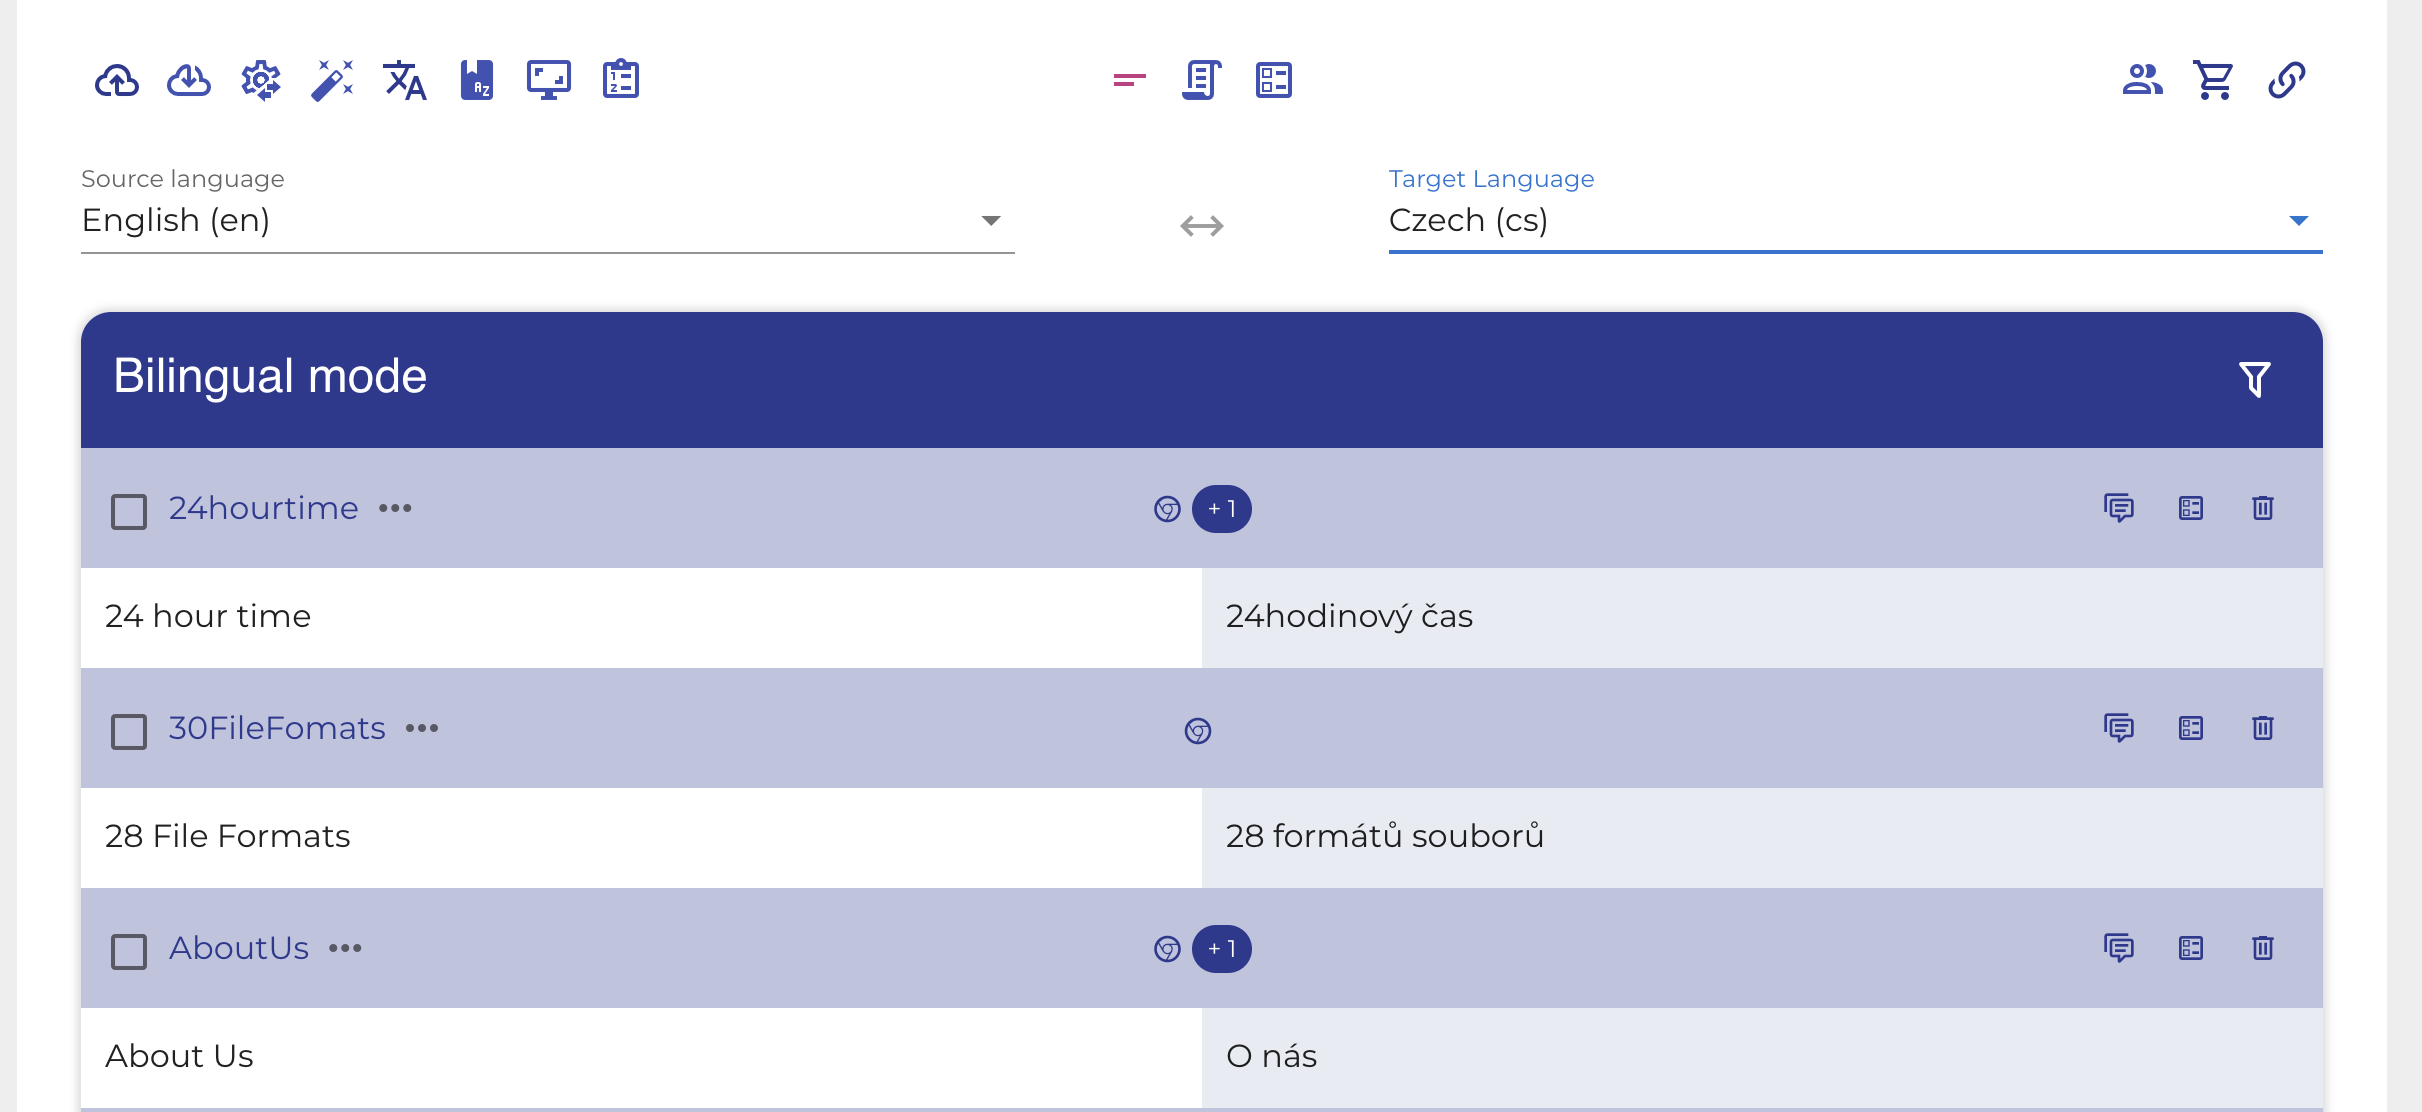This screenshot has height=1112, width=2422.
Task: Click the cloud download icon
Action: (189, 80)
